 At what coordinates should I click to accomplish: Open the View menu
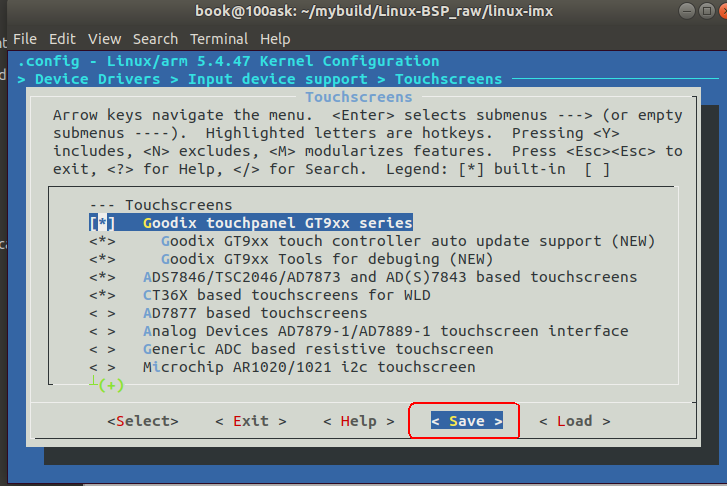[104, 39]
